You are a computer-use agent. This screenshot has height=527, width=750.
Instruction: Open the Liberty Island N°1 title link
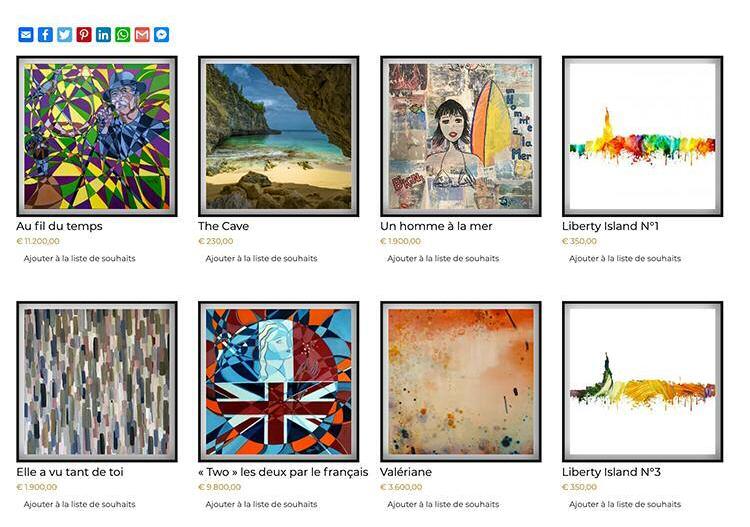(x=610, y=226)
